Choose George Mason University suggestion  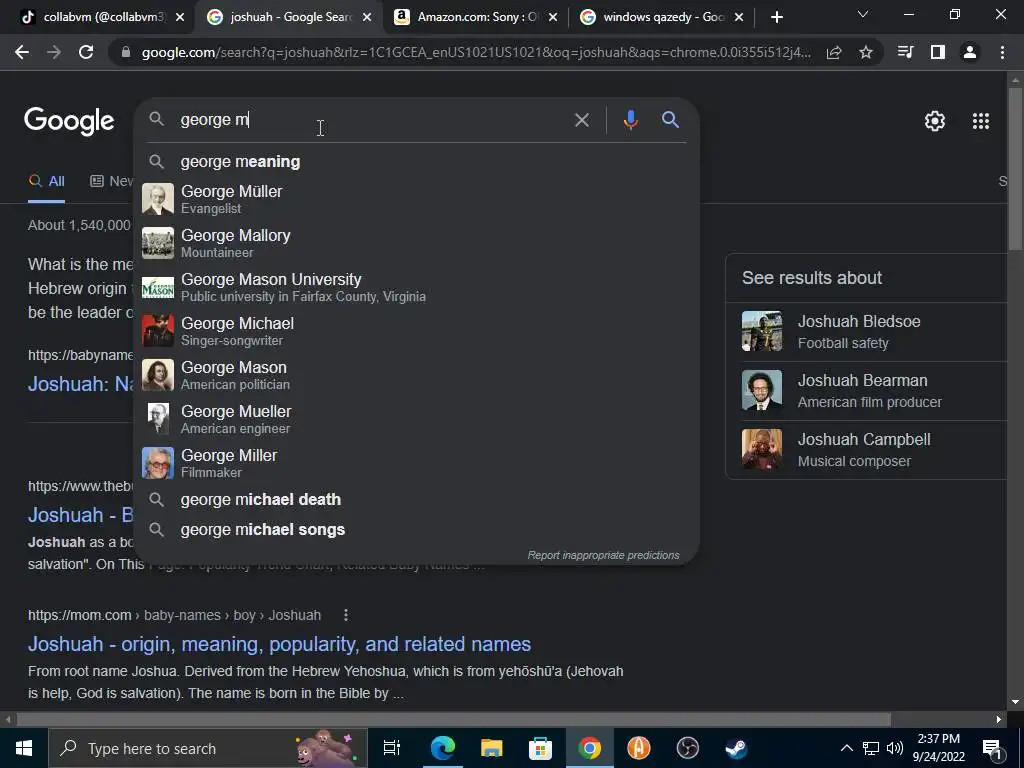(x=417, y=287)
